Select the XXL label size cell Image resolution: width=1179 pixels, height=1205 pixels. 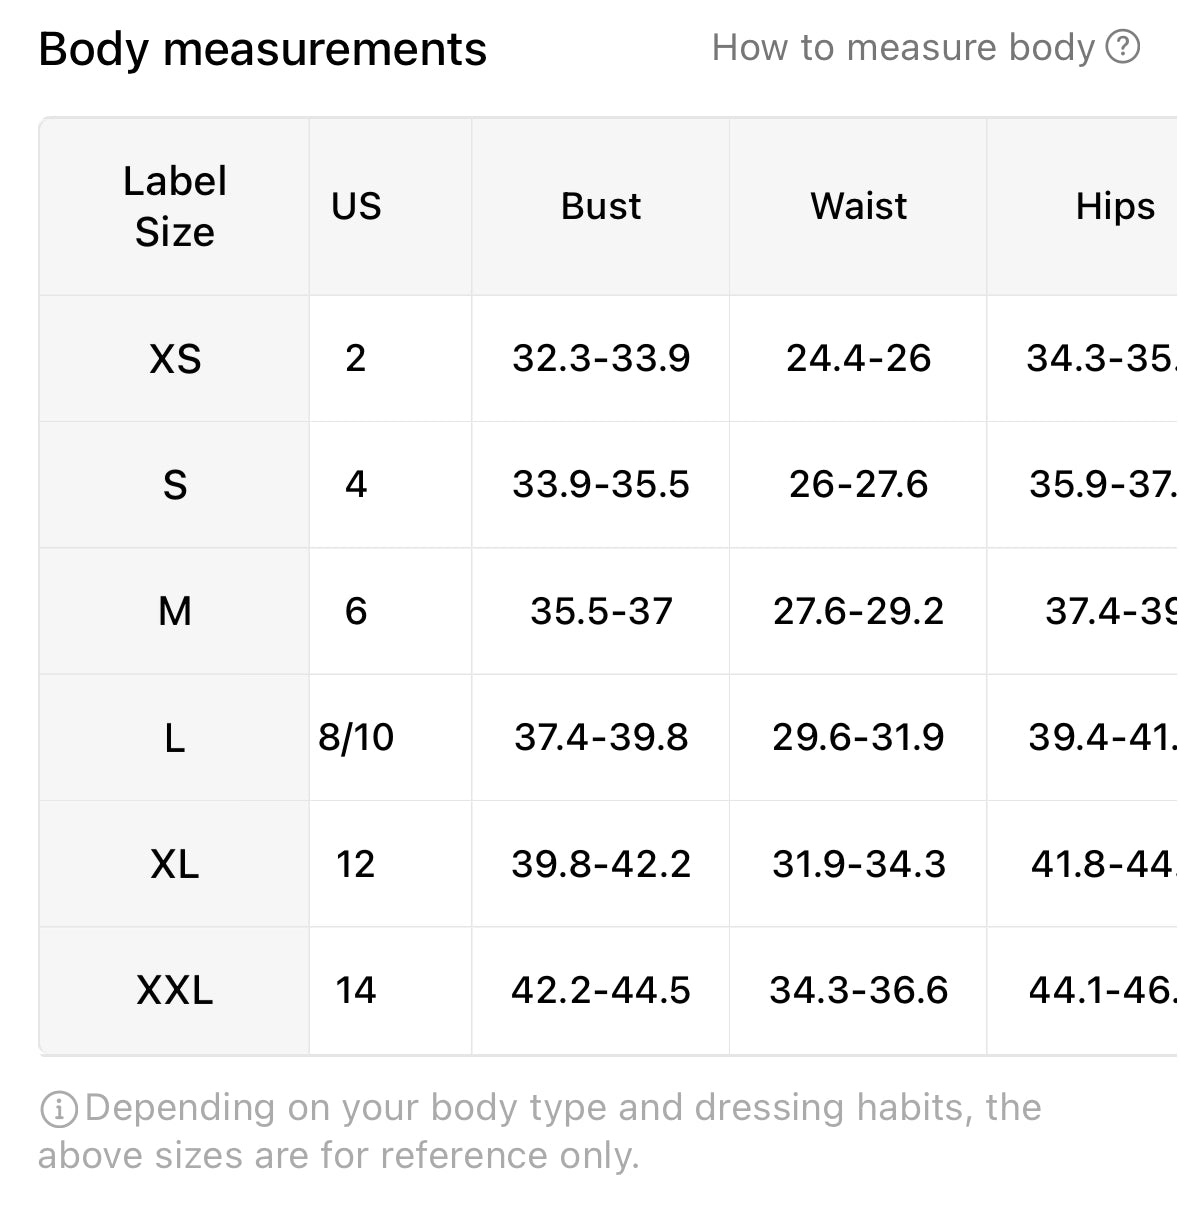[175, 990]
